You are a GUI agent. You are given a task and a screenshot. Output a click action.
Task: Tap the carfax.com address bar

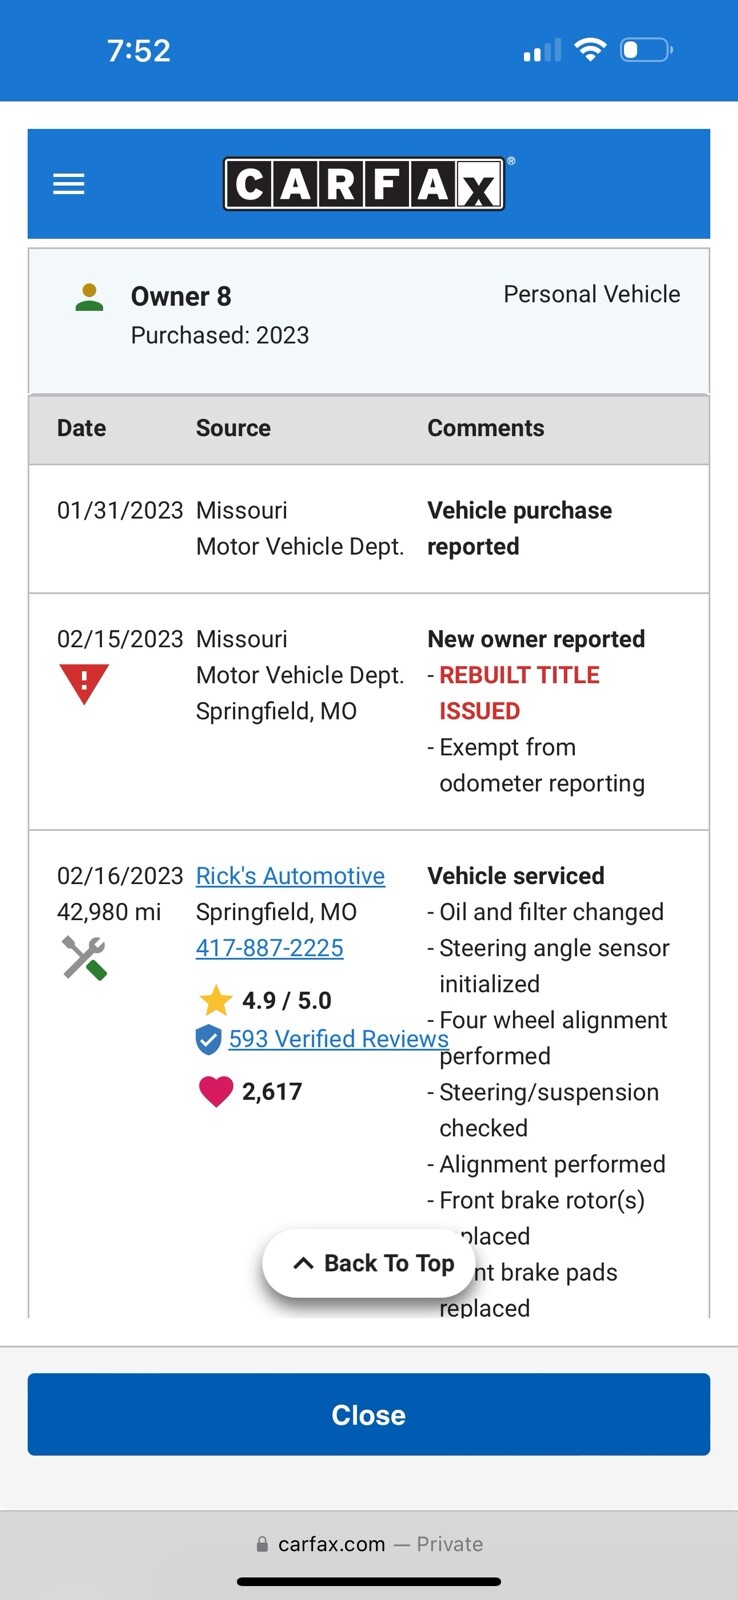[x=369, y=1544]
